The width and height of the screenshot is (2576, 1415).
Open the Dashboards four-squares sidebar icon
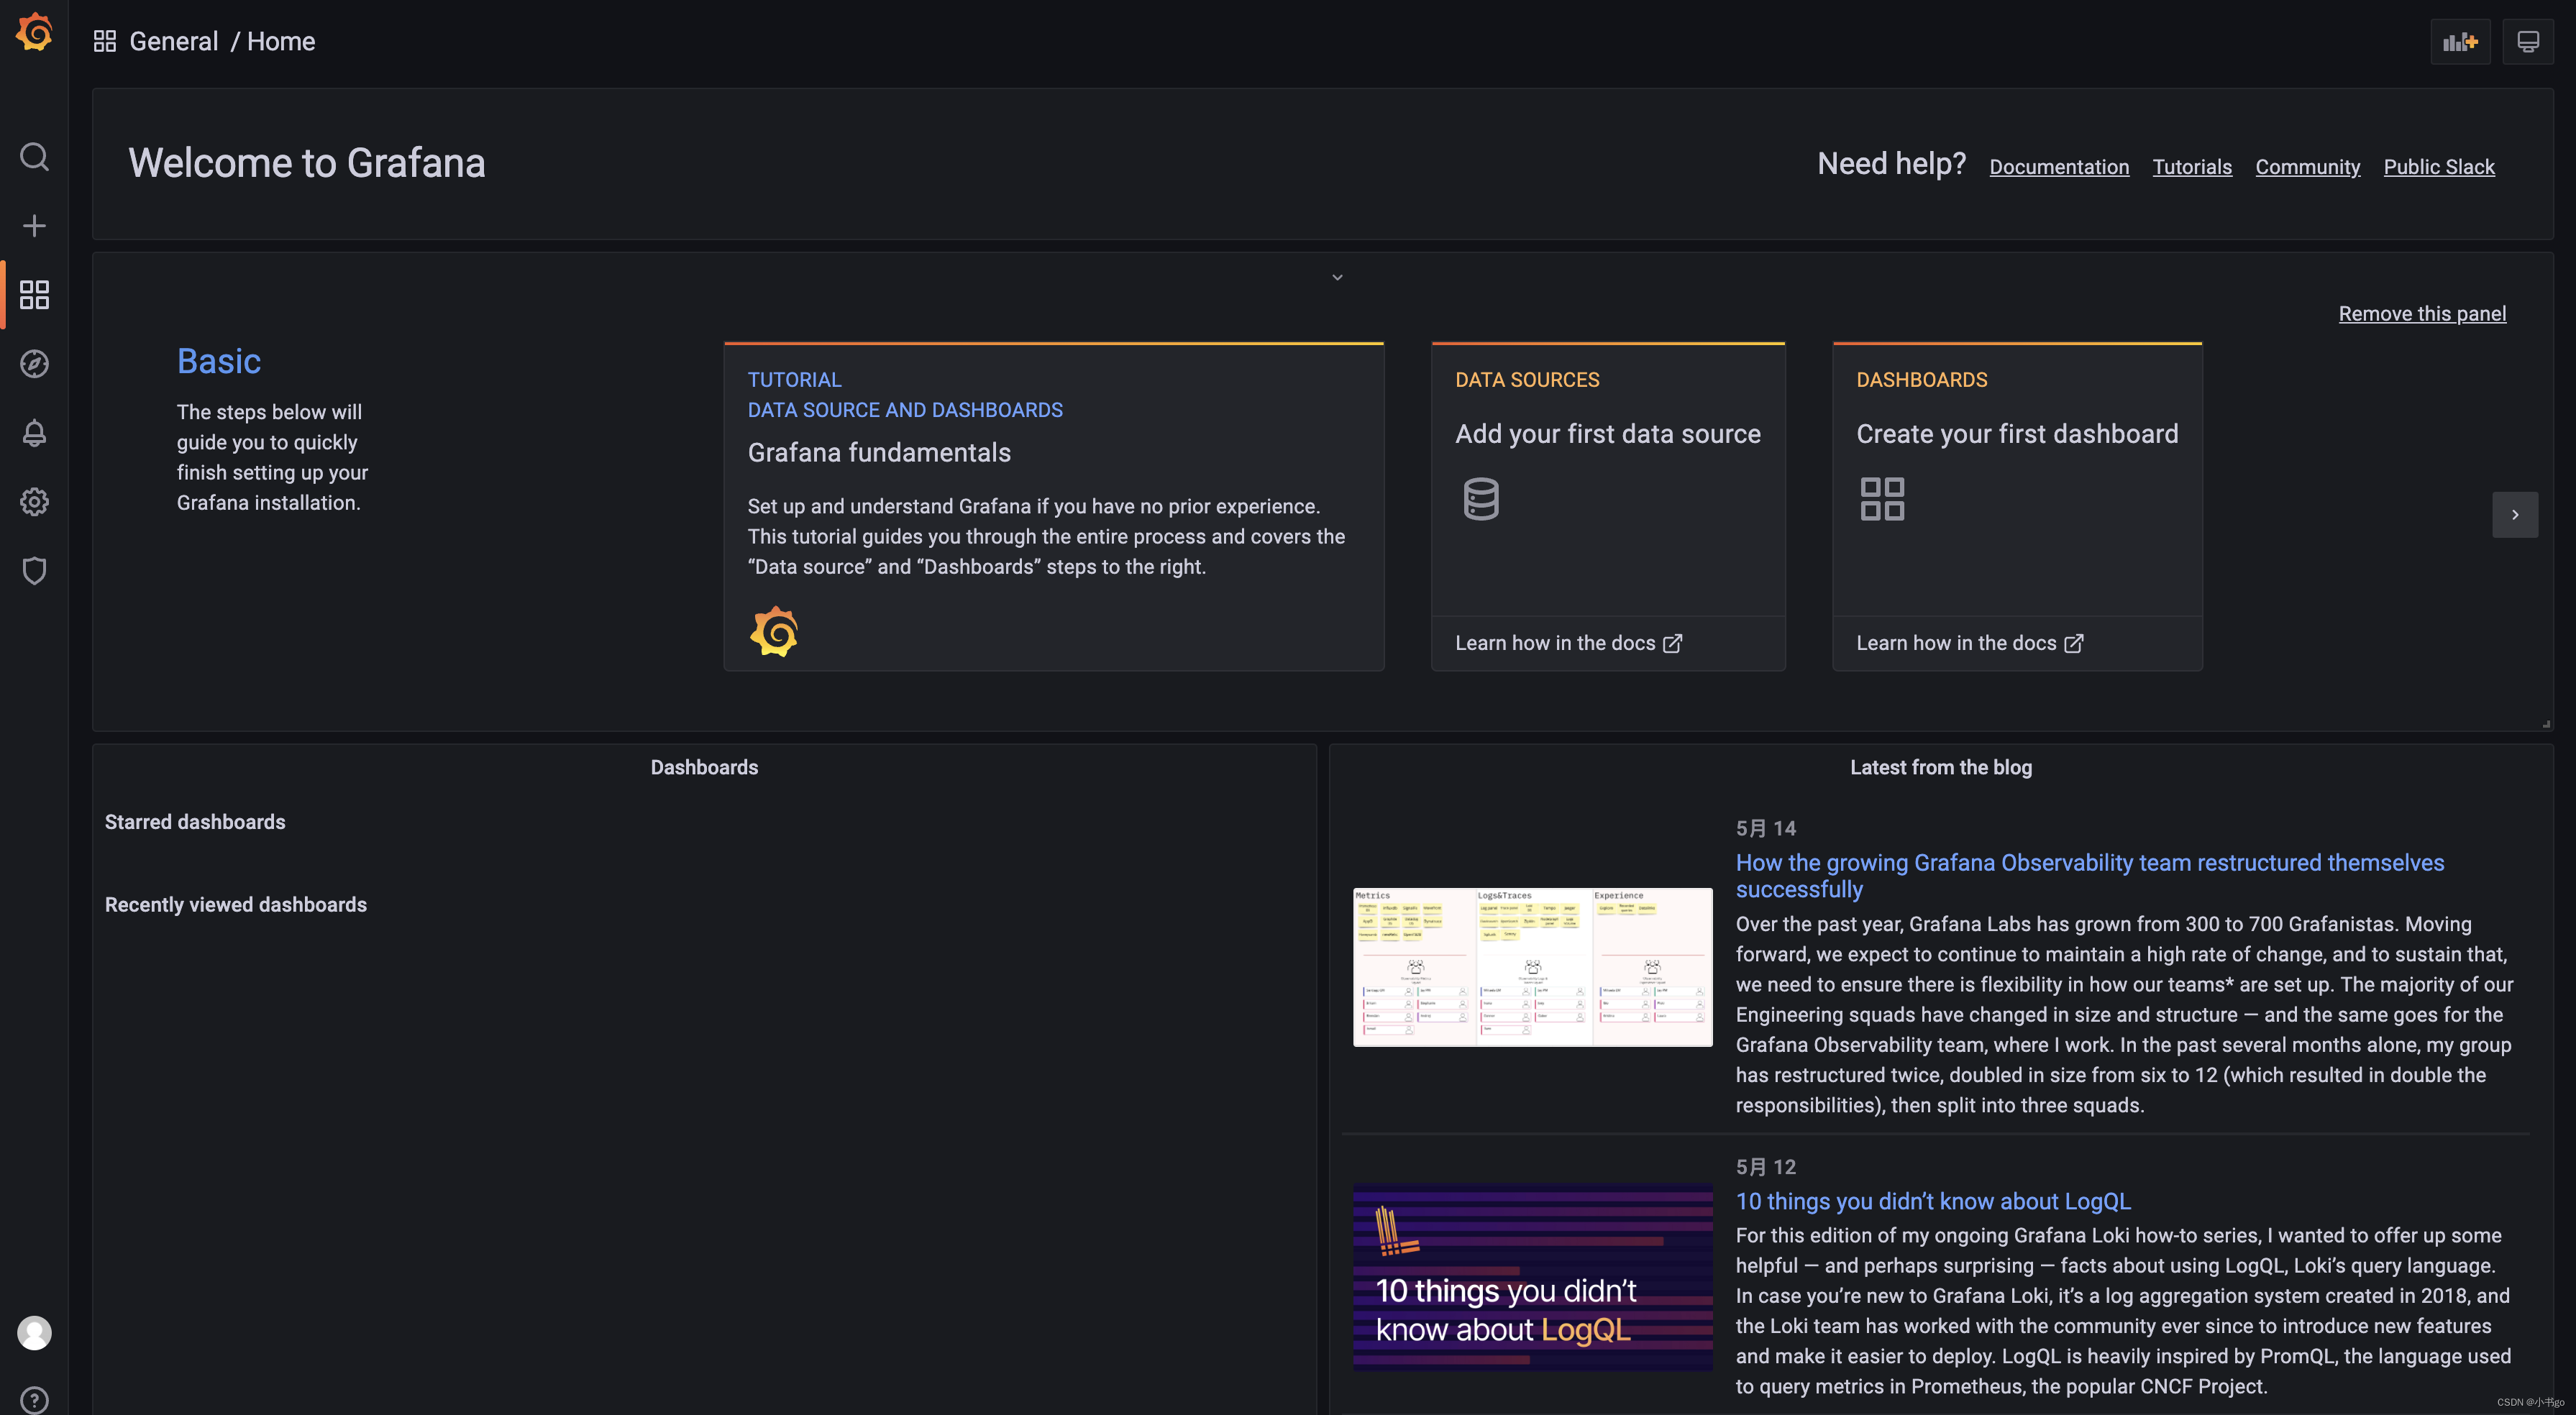click(x=34, y=295)
